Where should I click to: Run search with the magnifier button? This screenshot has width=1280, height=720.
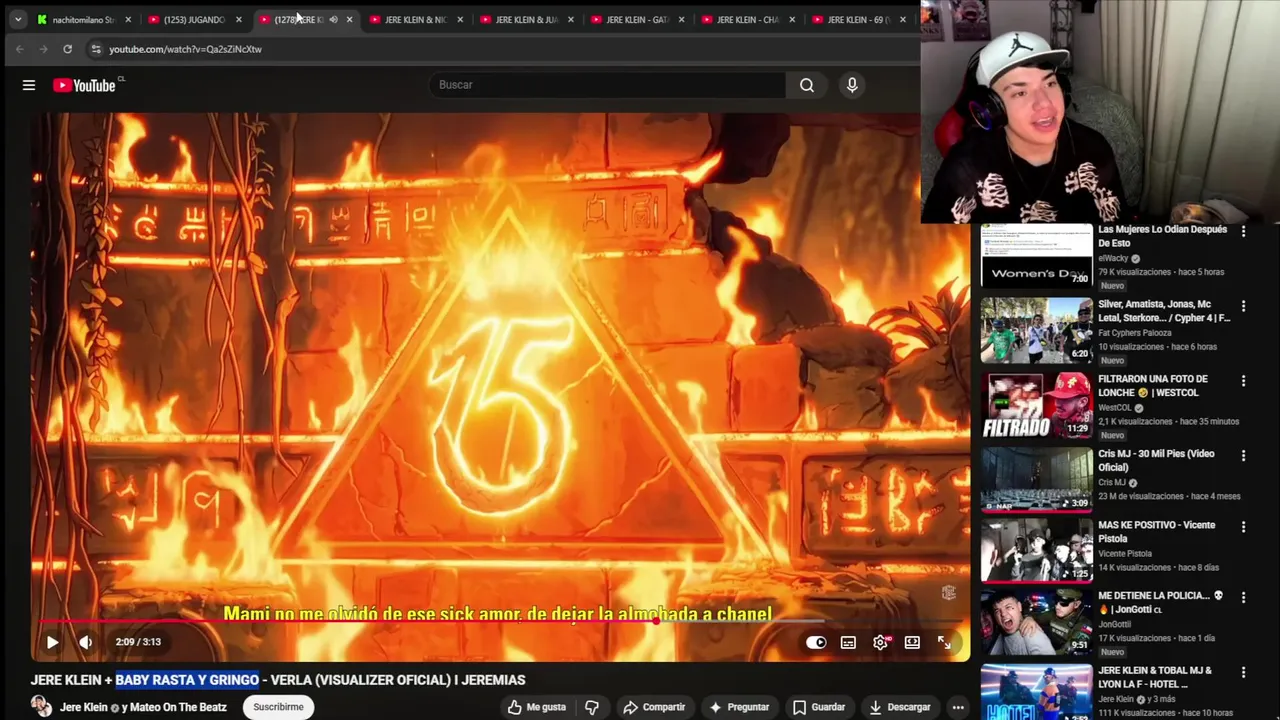click(x=807, y=85)
